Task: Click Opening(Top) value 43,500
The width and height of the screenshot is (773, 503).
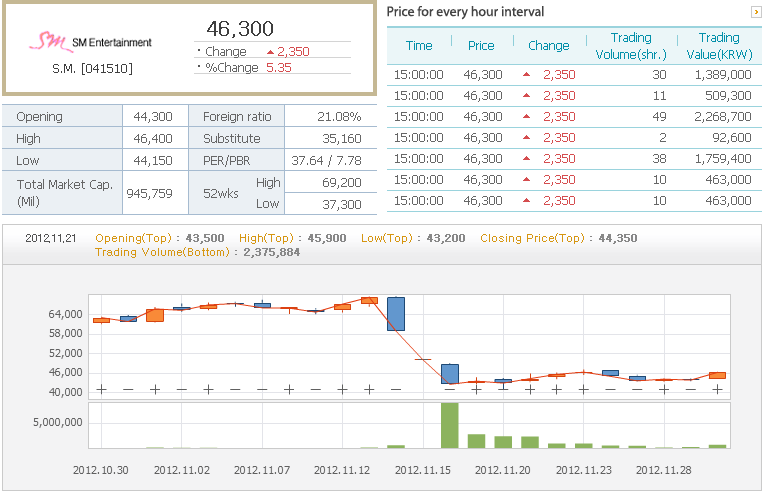Action: [x=205, y=238]
